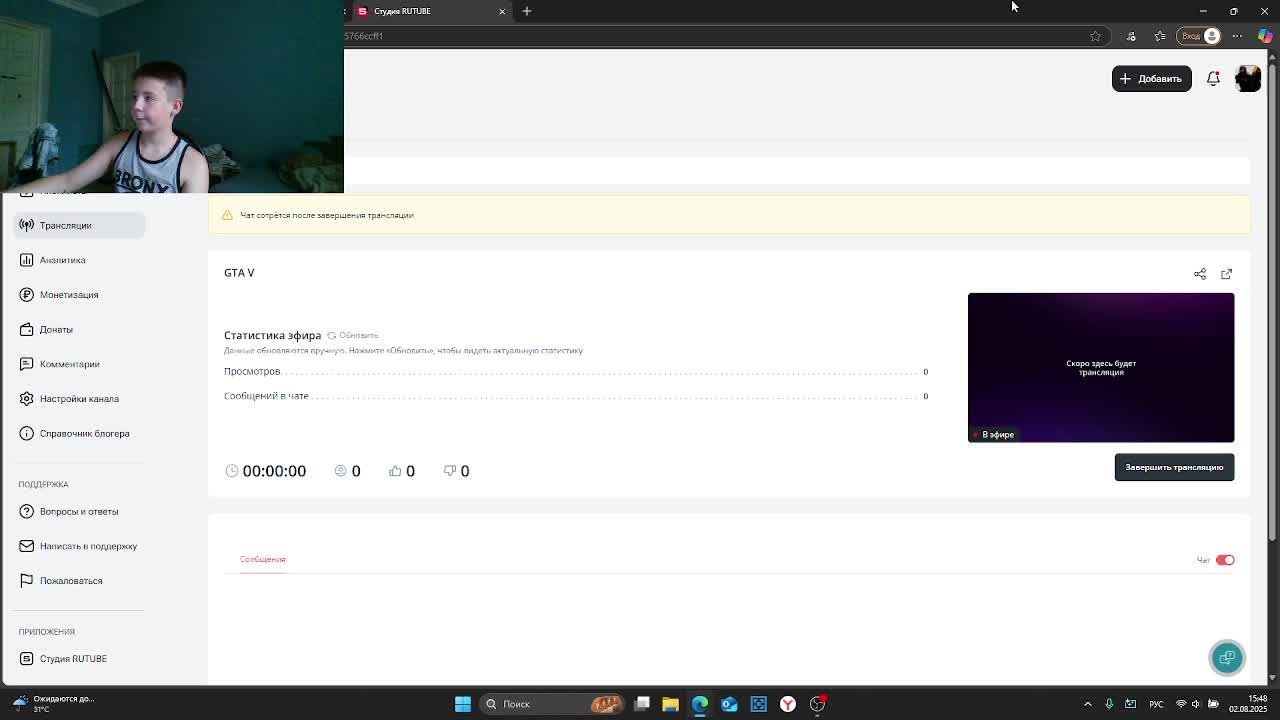Screen dimensions: 1280x720
Task: Launch the Copilot icon in browser
Action: tap(1265, 36)
